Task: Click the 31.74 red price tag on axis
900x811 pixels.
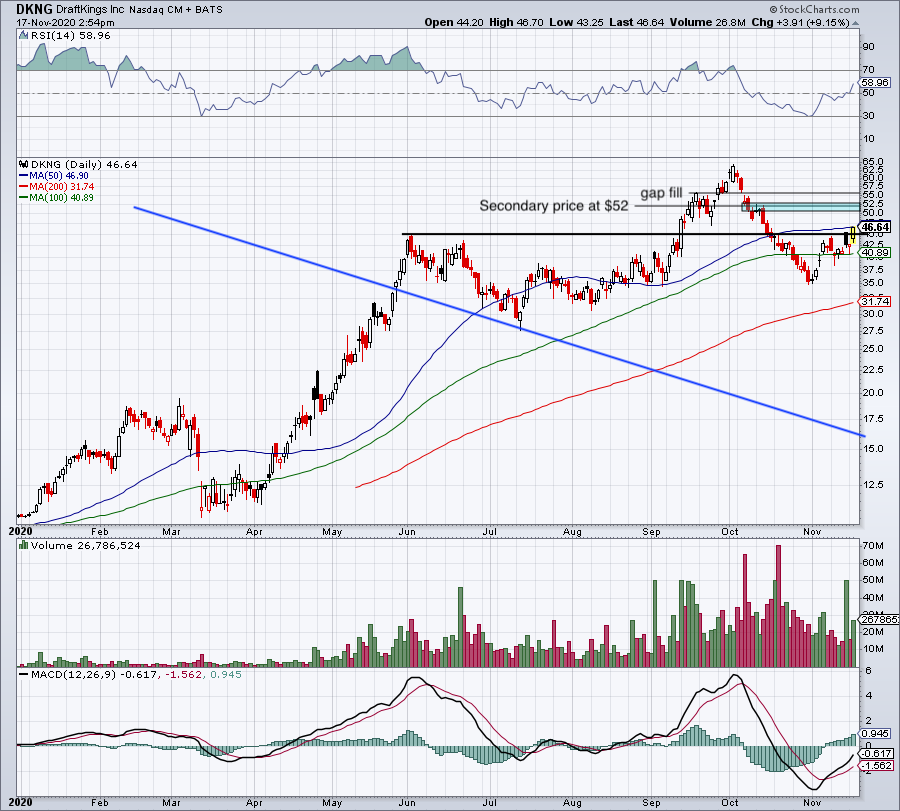Action: pyautogui.click(x=875, y=301)
